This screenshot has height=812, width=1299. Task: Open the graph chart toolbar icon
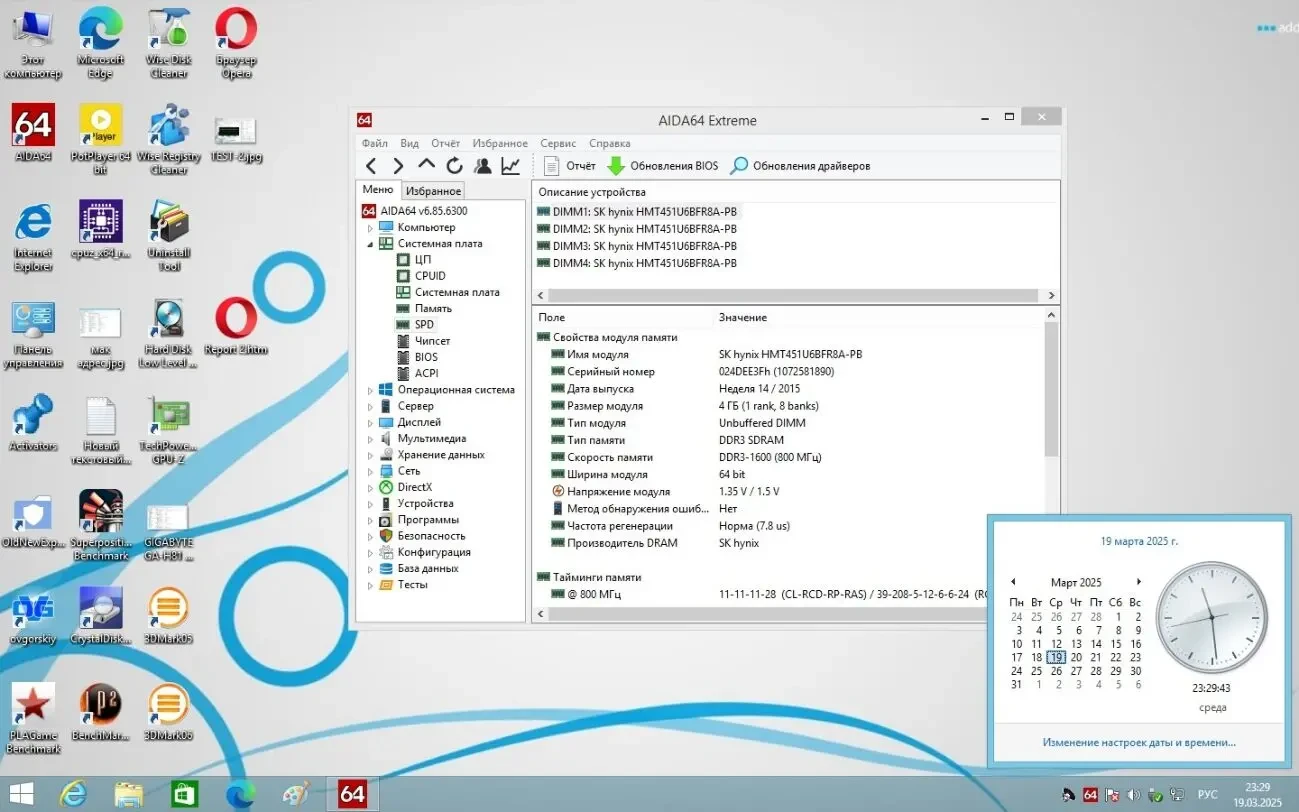[x=510, y=166]
